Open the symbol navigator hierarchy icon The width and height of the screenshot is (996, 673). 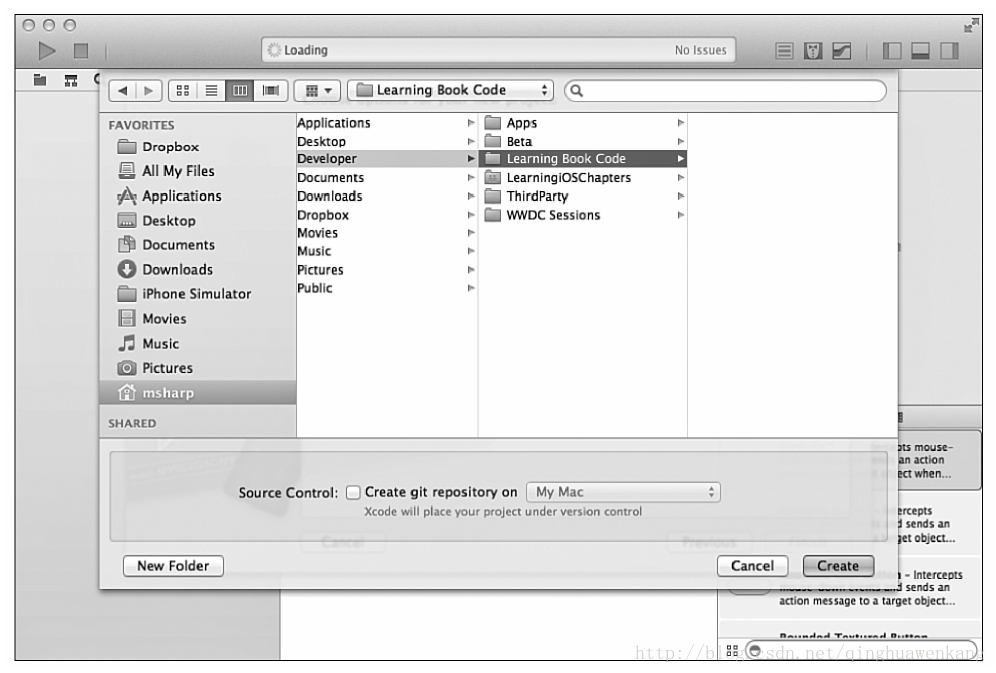71,79
